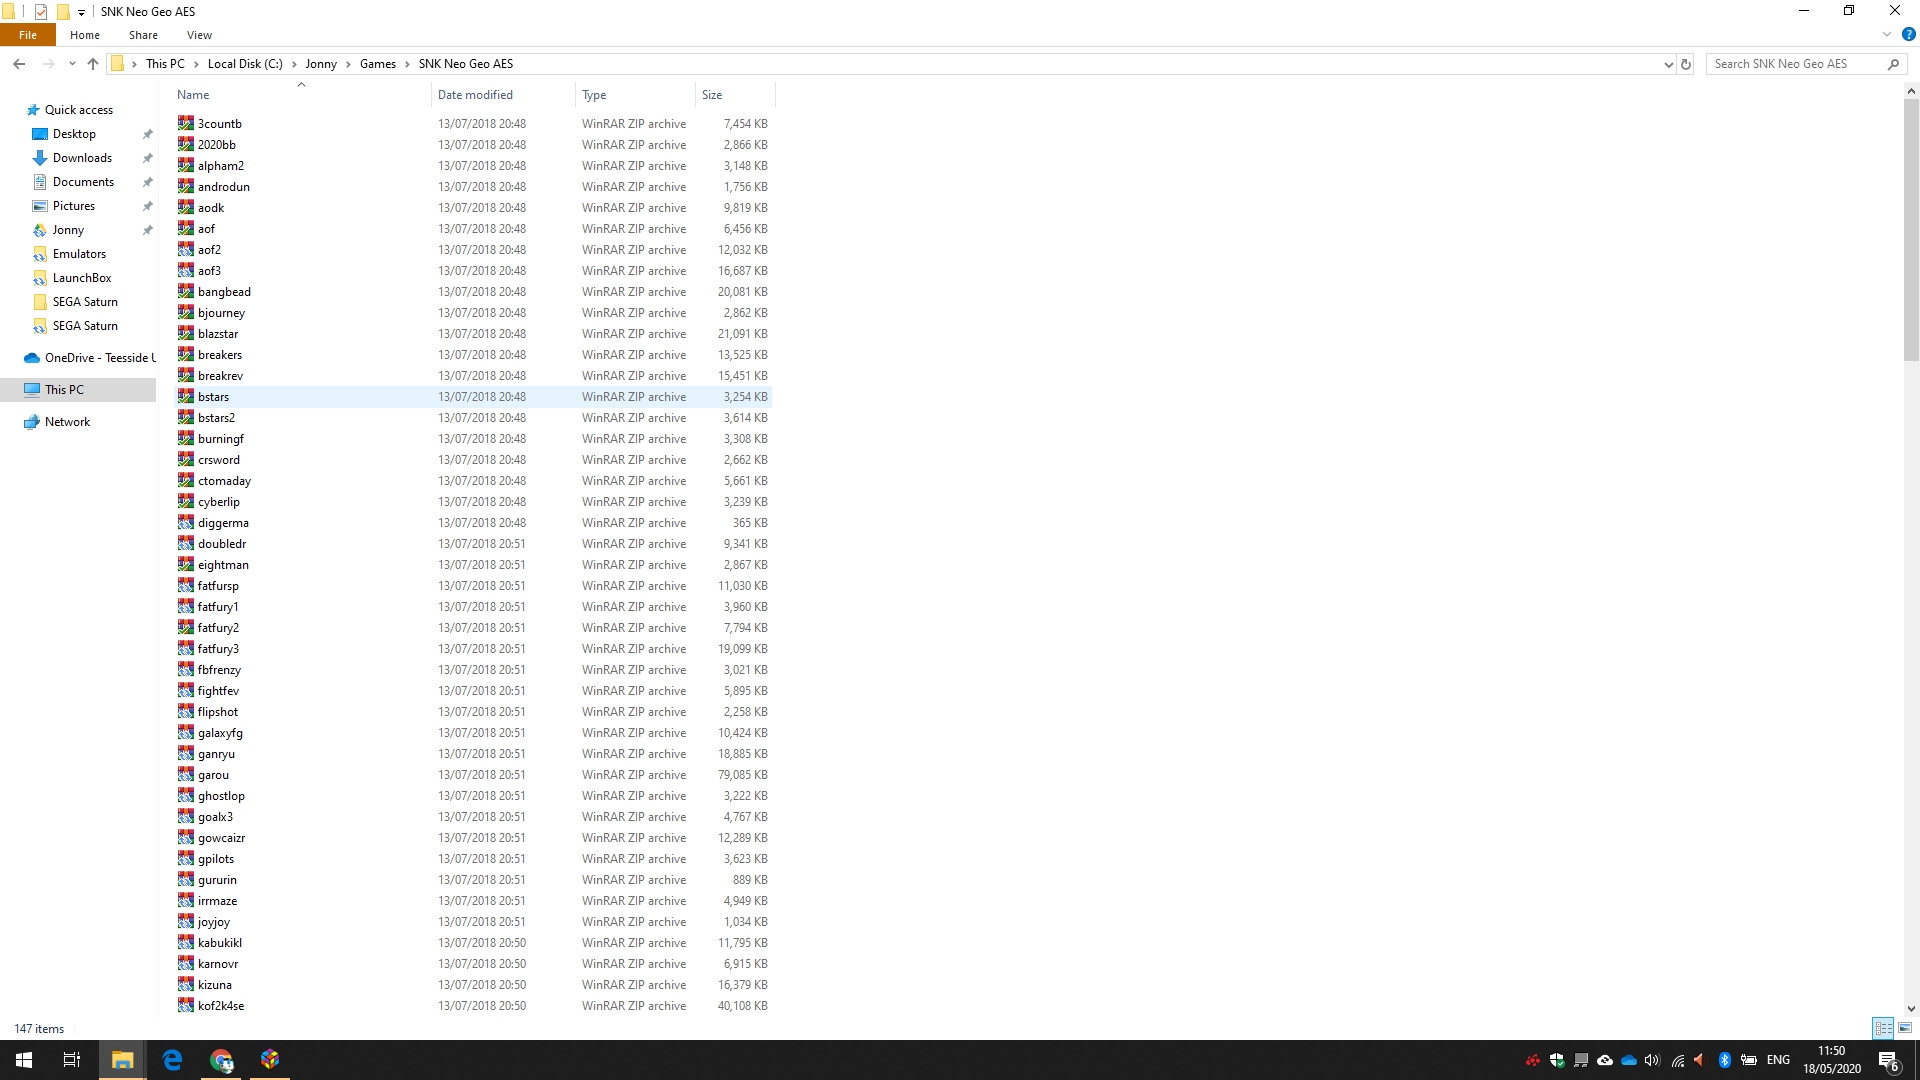Open the Share ribbon tab

coord(143,35)
